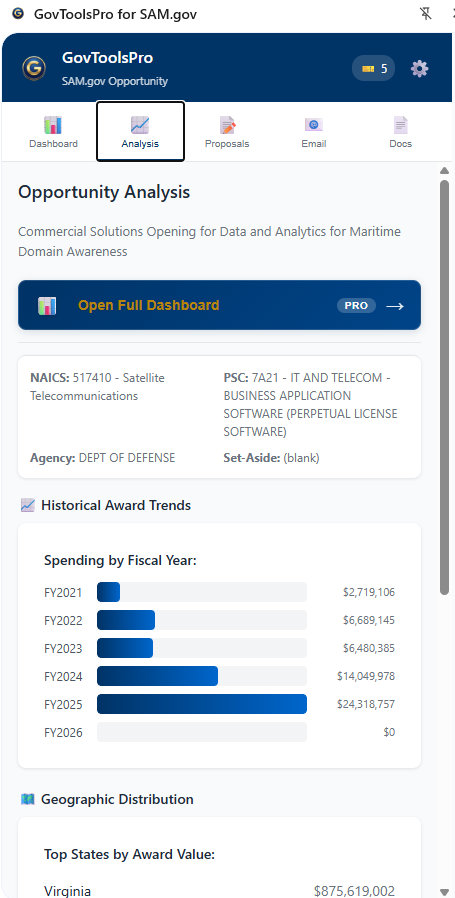Viewport: 455px width, 898px height.
Task: Click the Top States by Award Value label
Action: (130, 854)
